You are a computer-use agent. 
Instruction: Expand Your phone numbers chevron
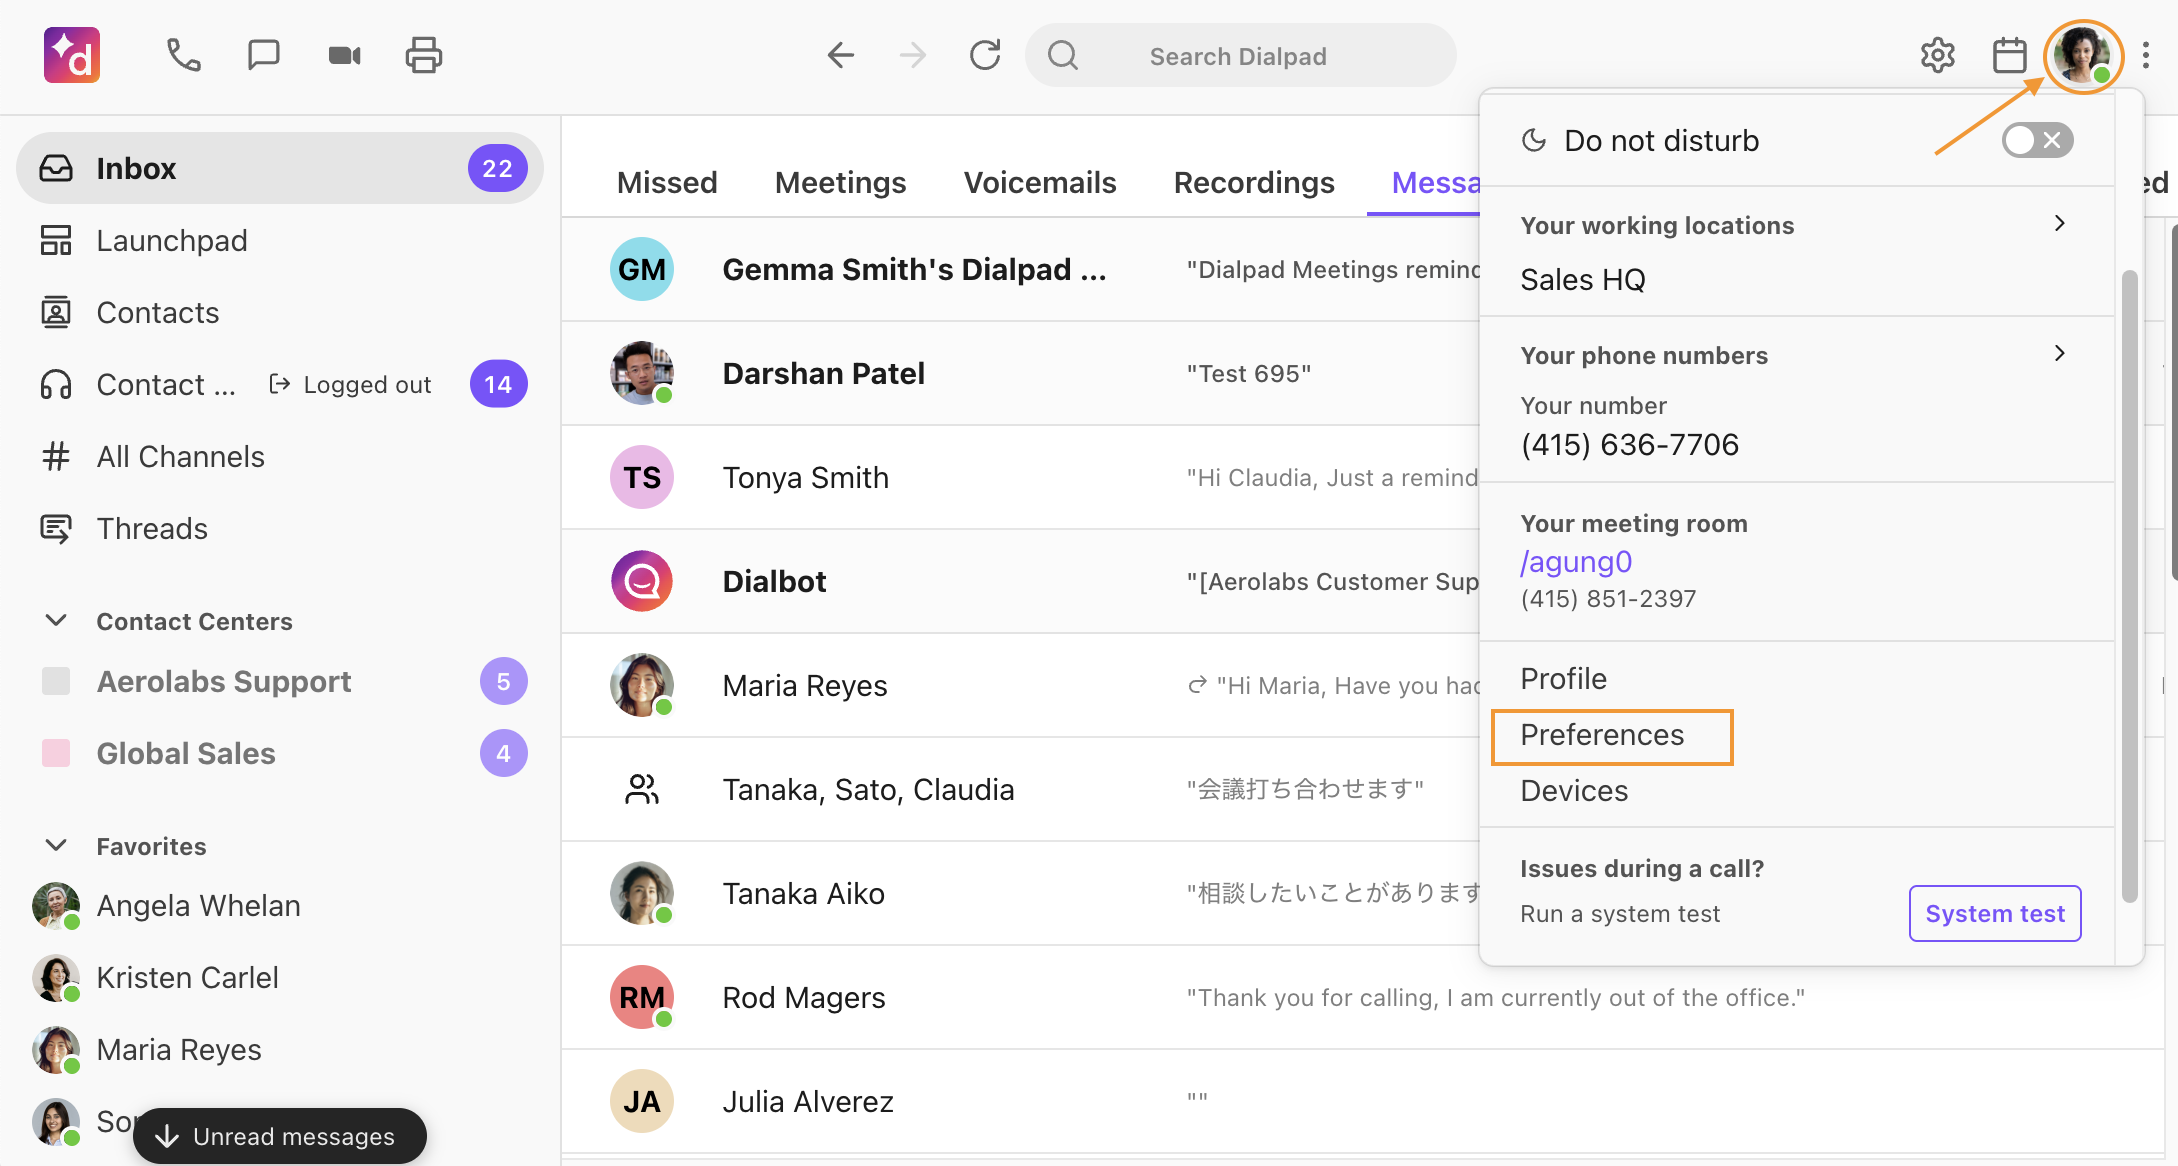(2059, 353)
